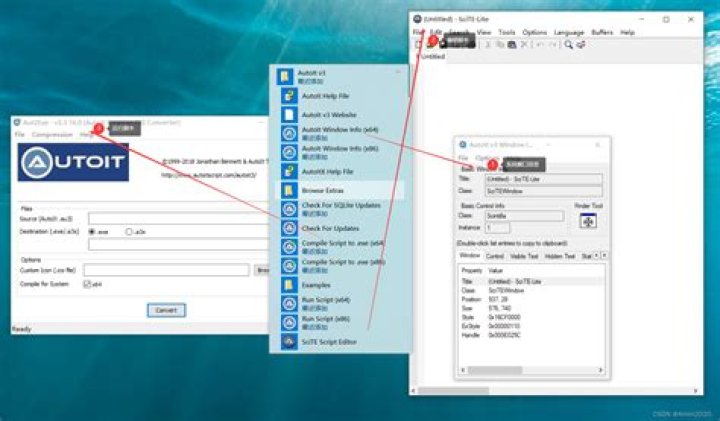Toggle the x64 Compile for System checkbox

pyautogui.click(x=87, y=284)
